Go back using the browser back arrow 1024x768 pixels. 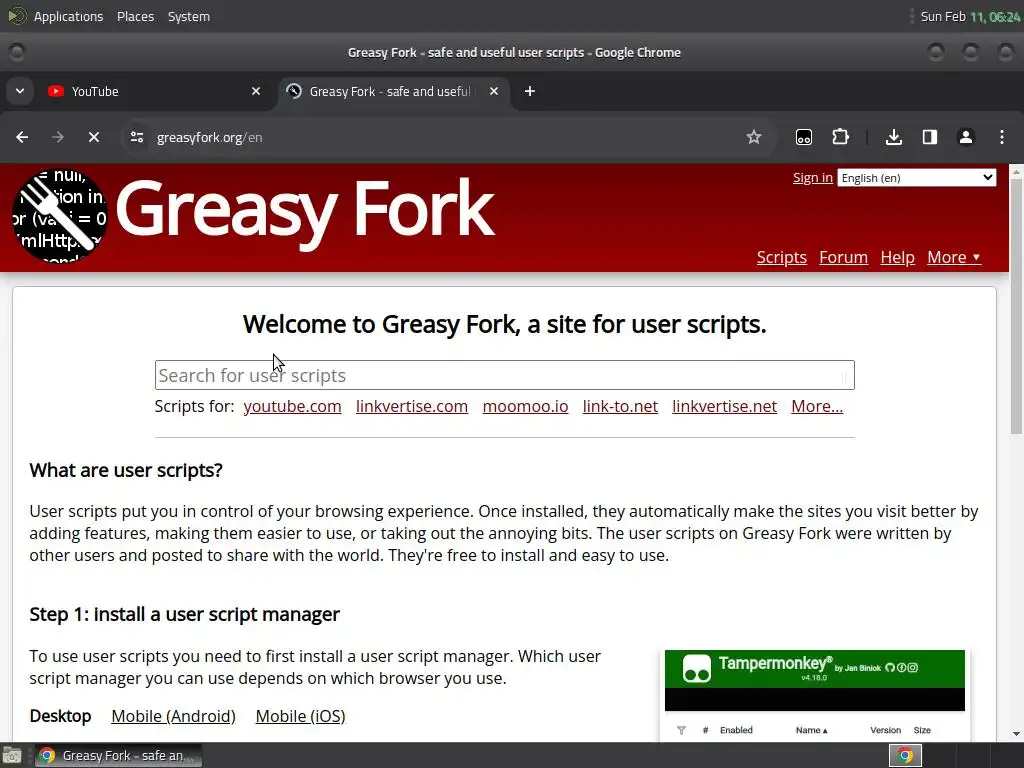coord(22,137)
